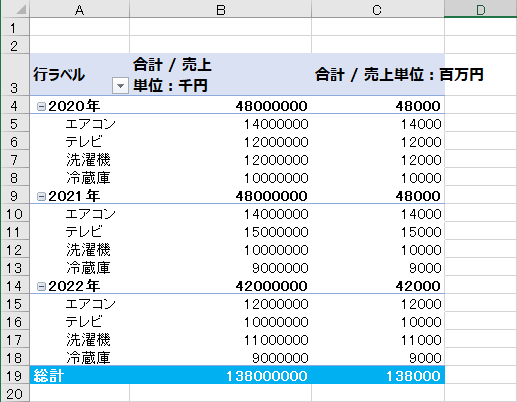Screen dimensions: 517x402
Task: Select エアコン in row 15
Action: (x=90, y=304)
